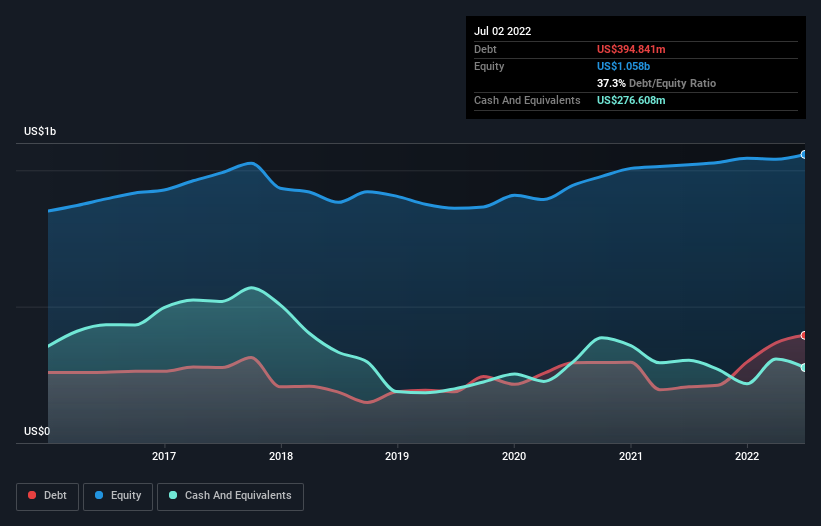Select the blue Equity endpoint marker
Viewport: 821px width, 526px height.
coord(804,154)
